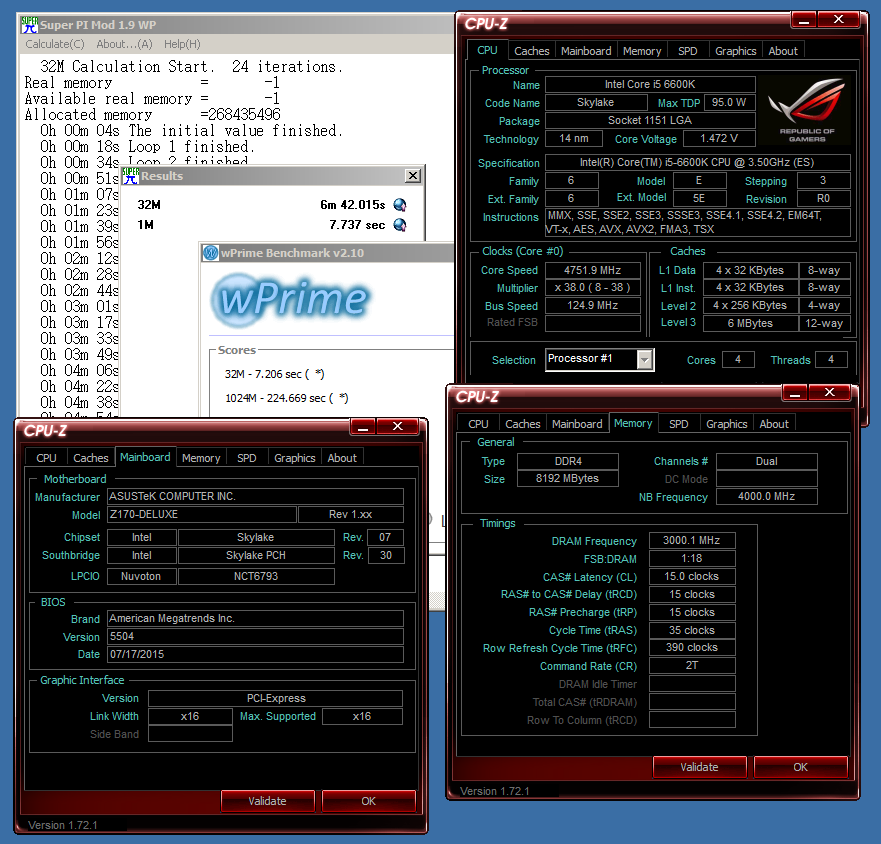This screenshot has height=844, width=881.
Task: Click the Core Speed 4751.9 MHz field
Action: pos(593,270)
